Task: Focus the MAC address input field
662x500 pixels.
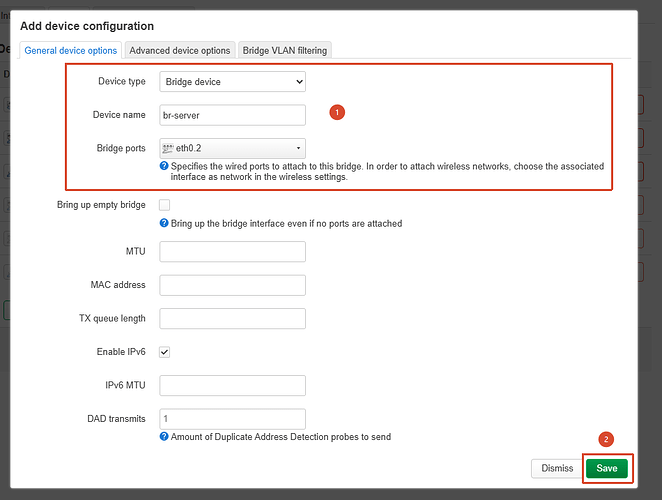Action: point(233,285)
